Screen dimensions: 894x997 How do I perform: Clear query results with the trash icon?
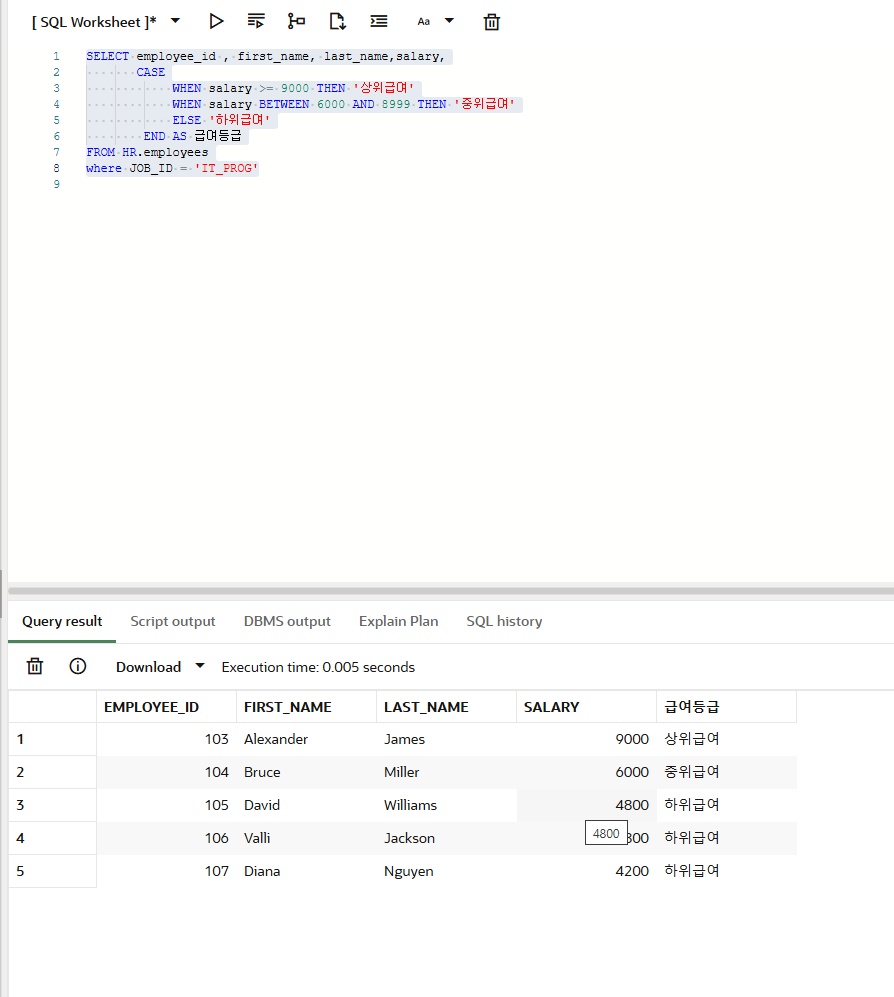(x=35, y=666)
